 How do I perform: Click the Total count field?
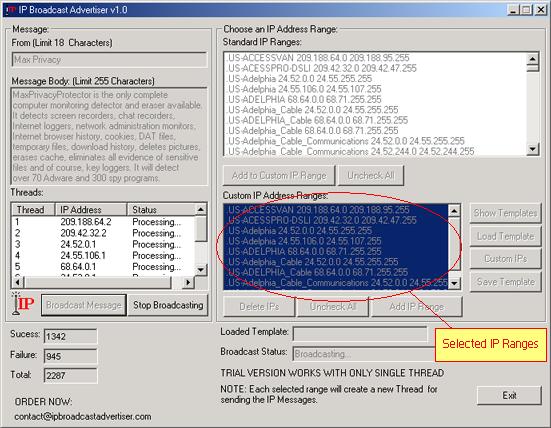click(70, 376)
